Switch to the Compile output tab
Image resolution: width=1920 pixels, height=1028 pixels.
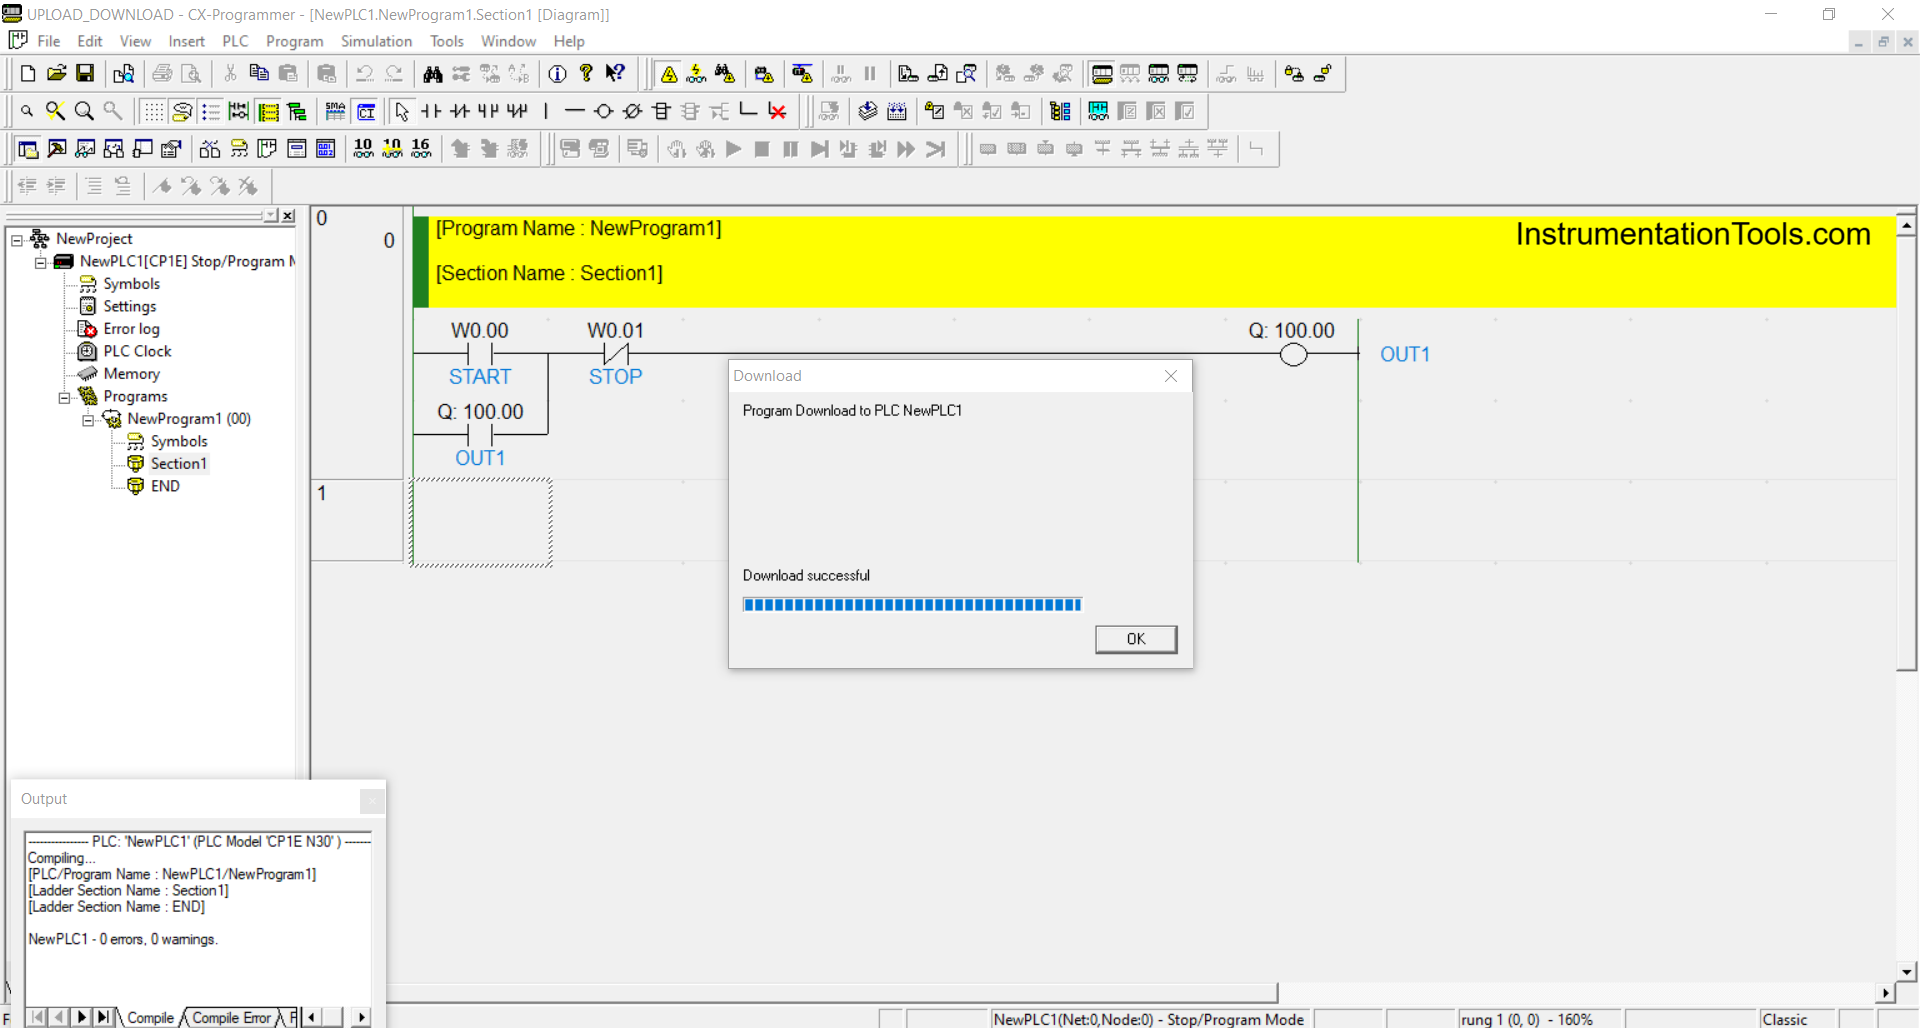coord(150,1017)
